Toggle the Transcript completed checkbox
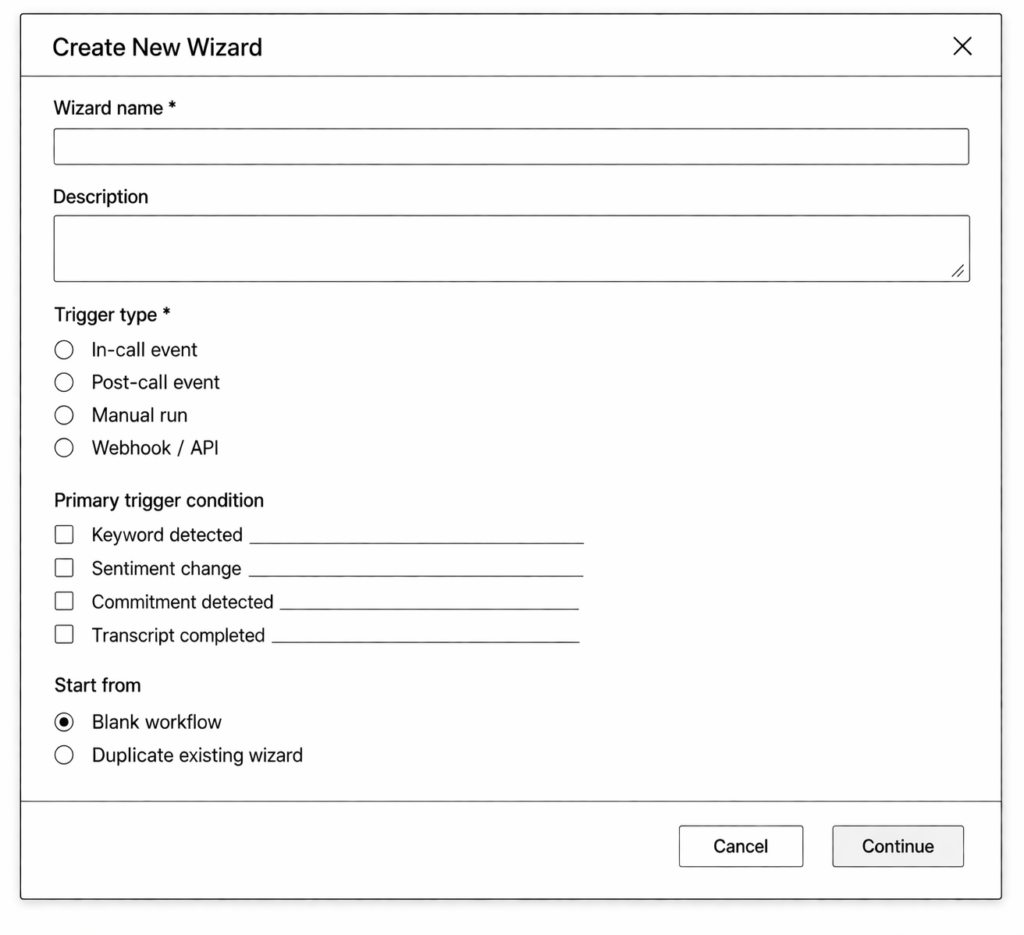1024x935 pixels. (64, 635)
